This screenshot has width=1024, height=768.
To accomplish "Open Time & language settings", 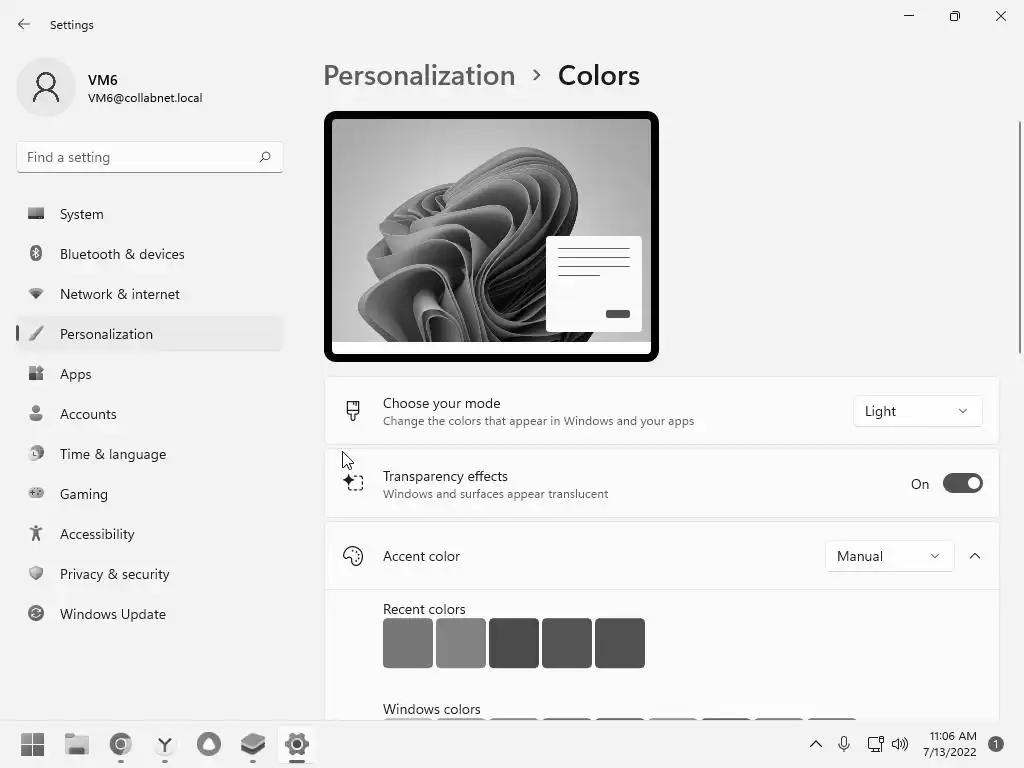I will pos(150,454).
